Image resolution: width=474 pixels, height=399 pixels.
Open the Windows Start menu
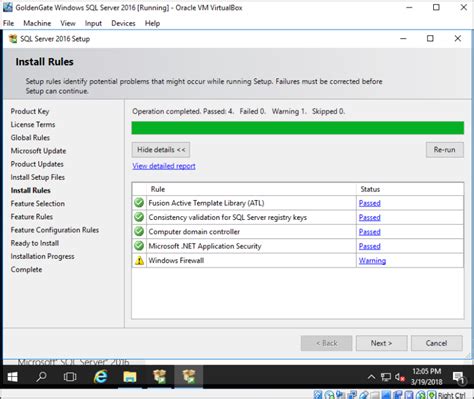coord(13,377)
